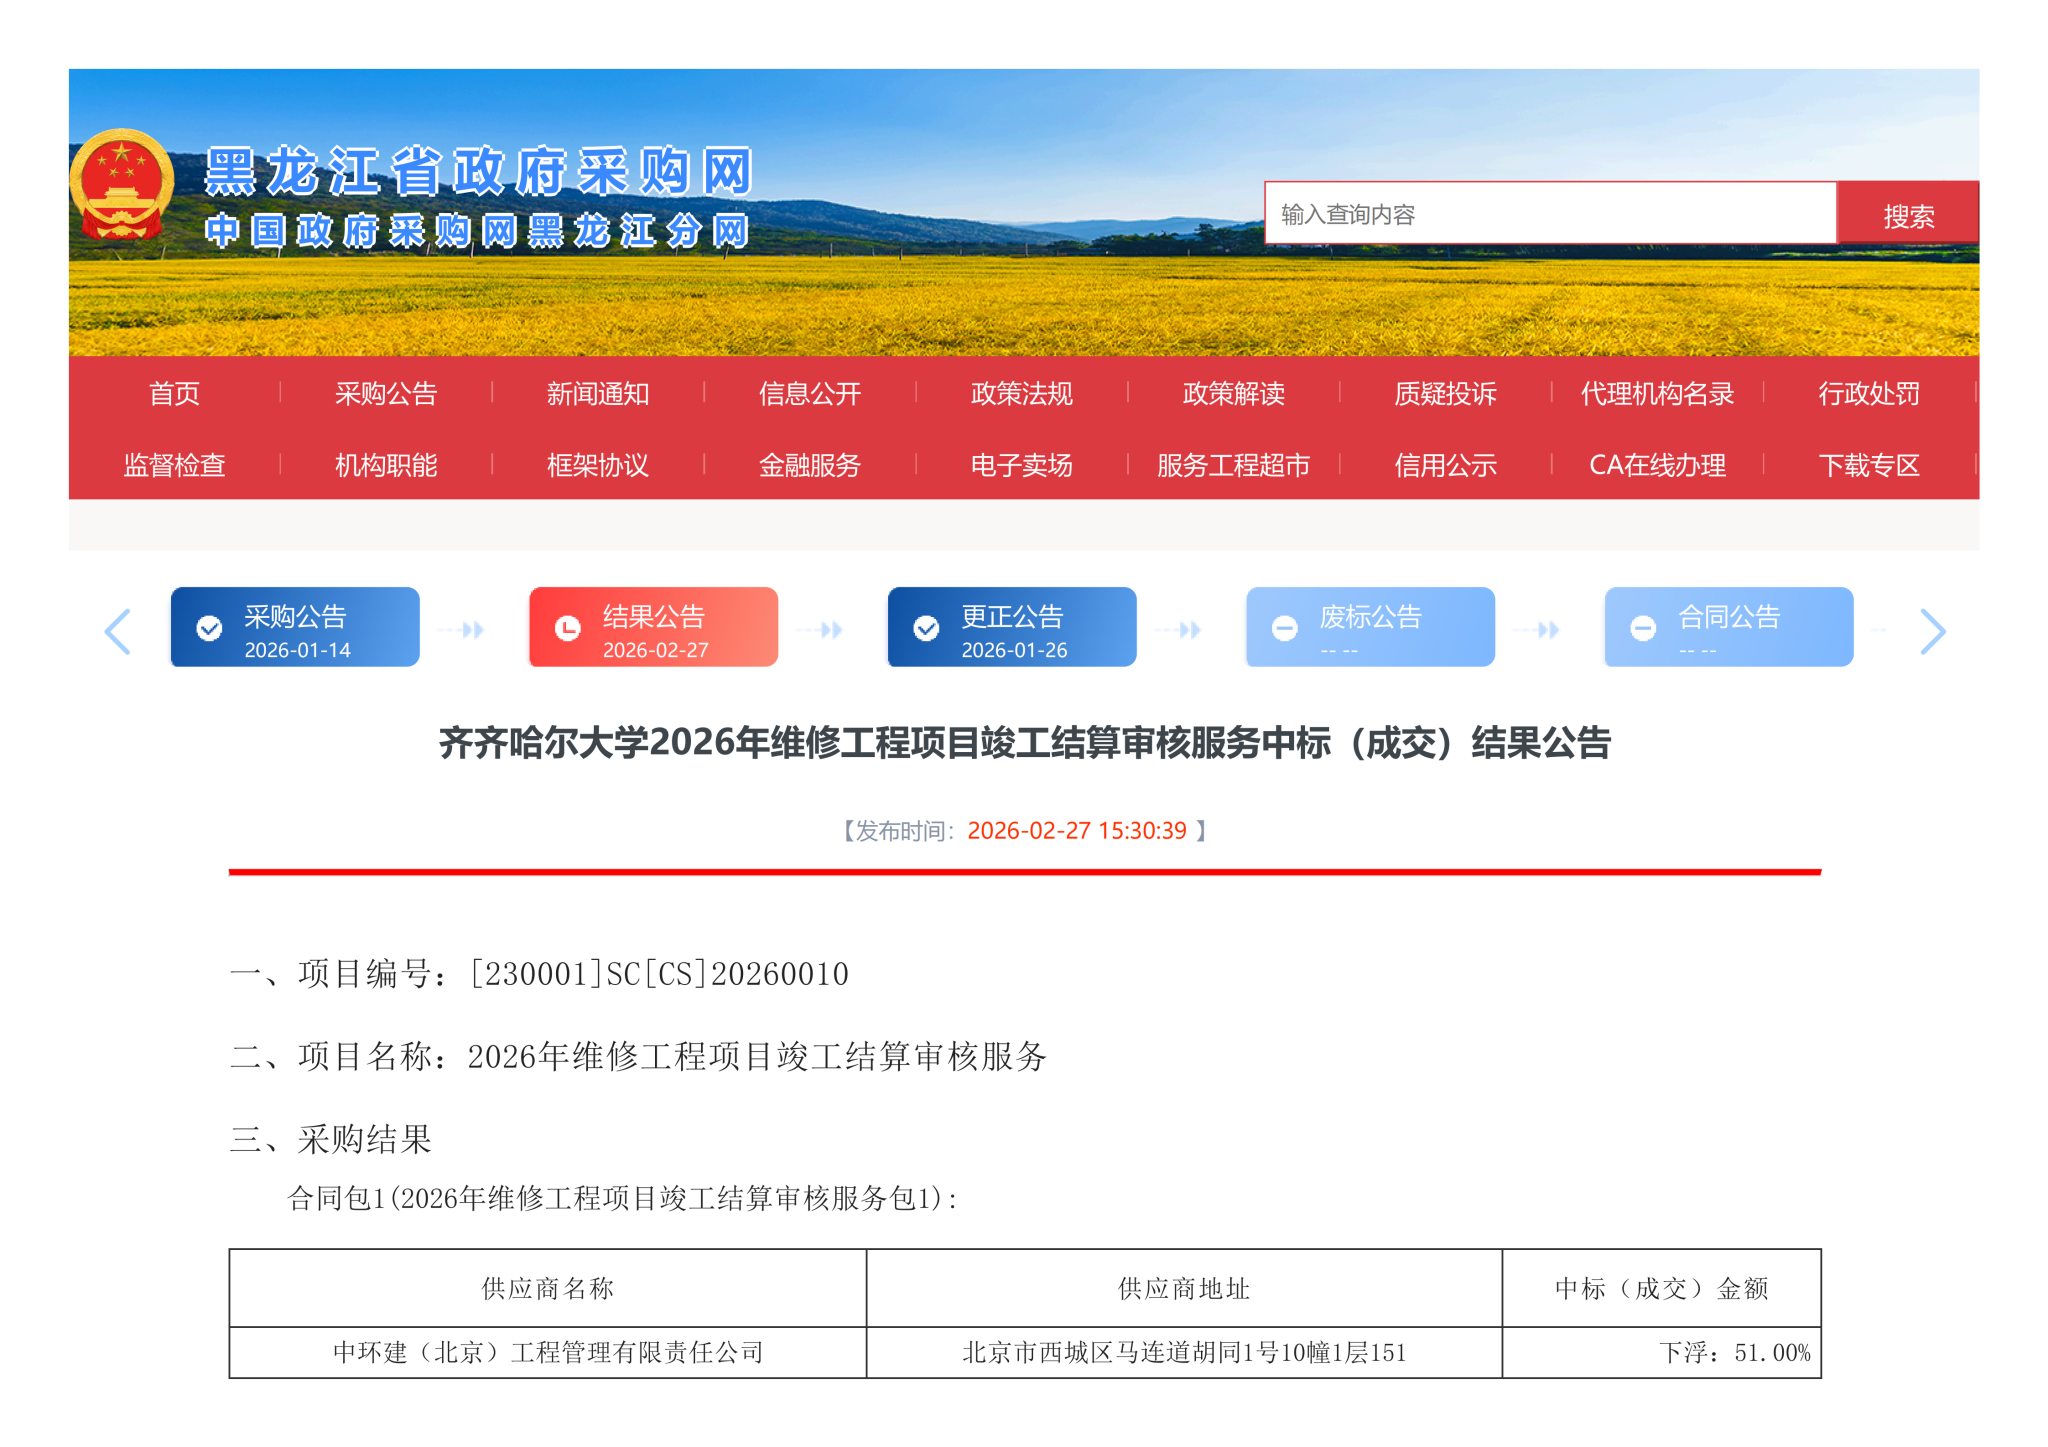Select 电子卖场 from the navigation bar
2048x1447 pixels.
coord(1021,465)
